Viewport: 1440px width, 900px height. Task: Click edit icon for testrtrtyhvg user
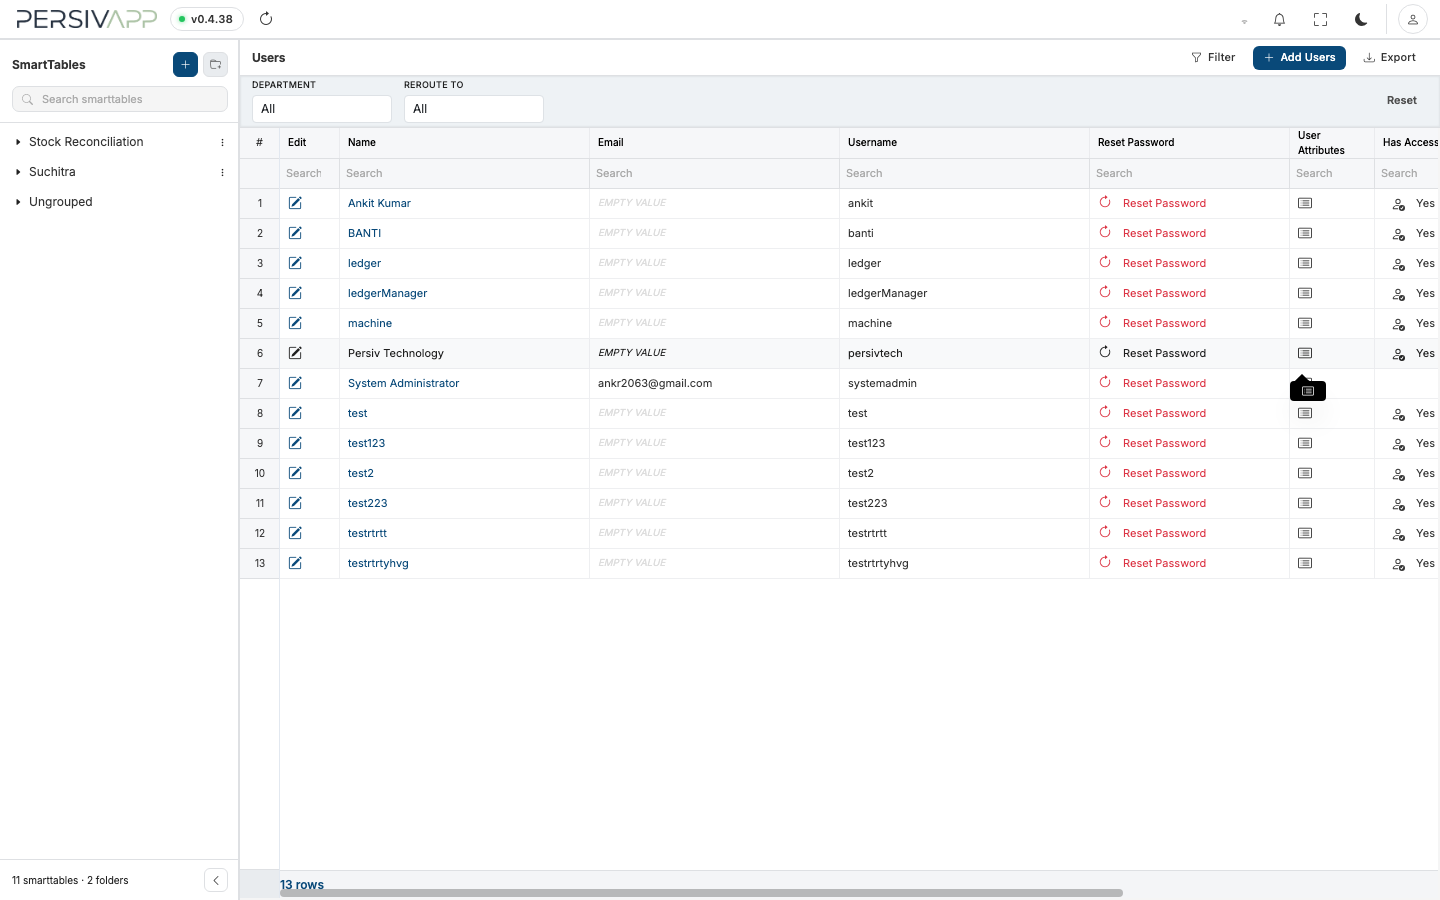coord(295,563)
